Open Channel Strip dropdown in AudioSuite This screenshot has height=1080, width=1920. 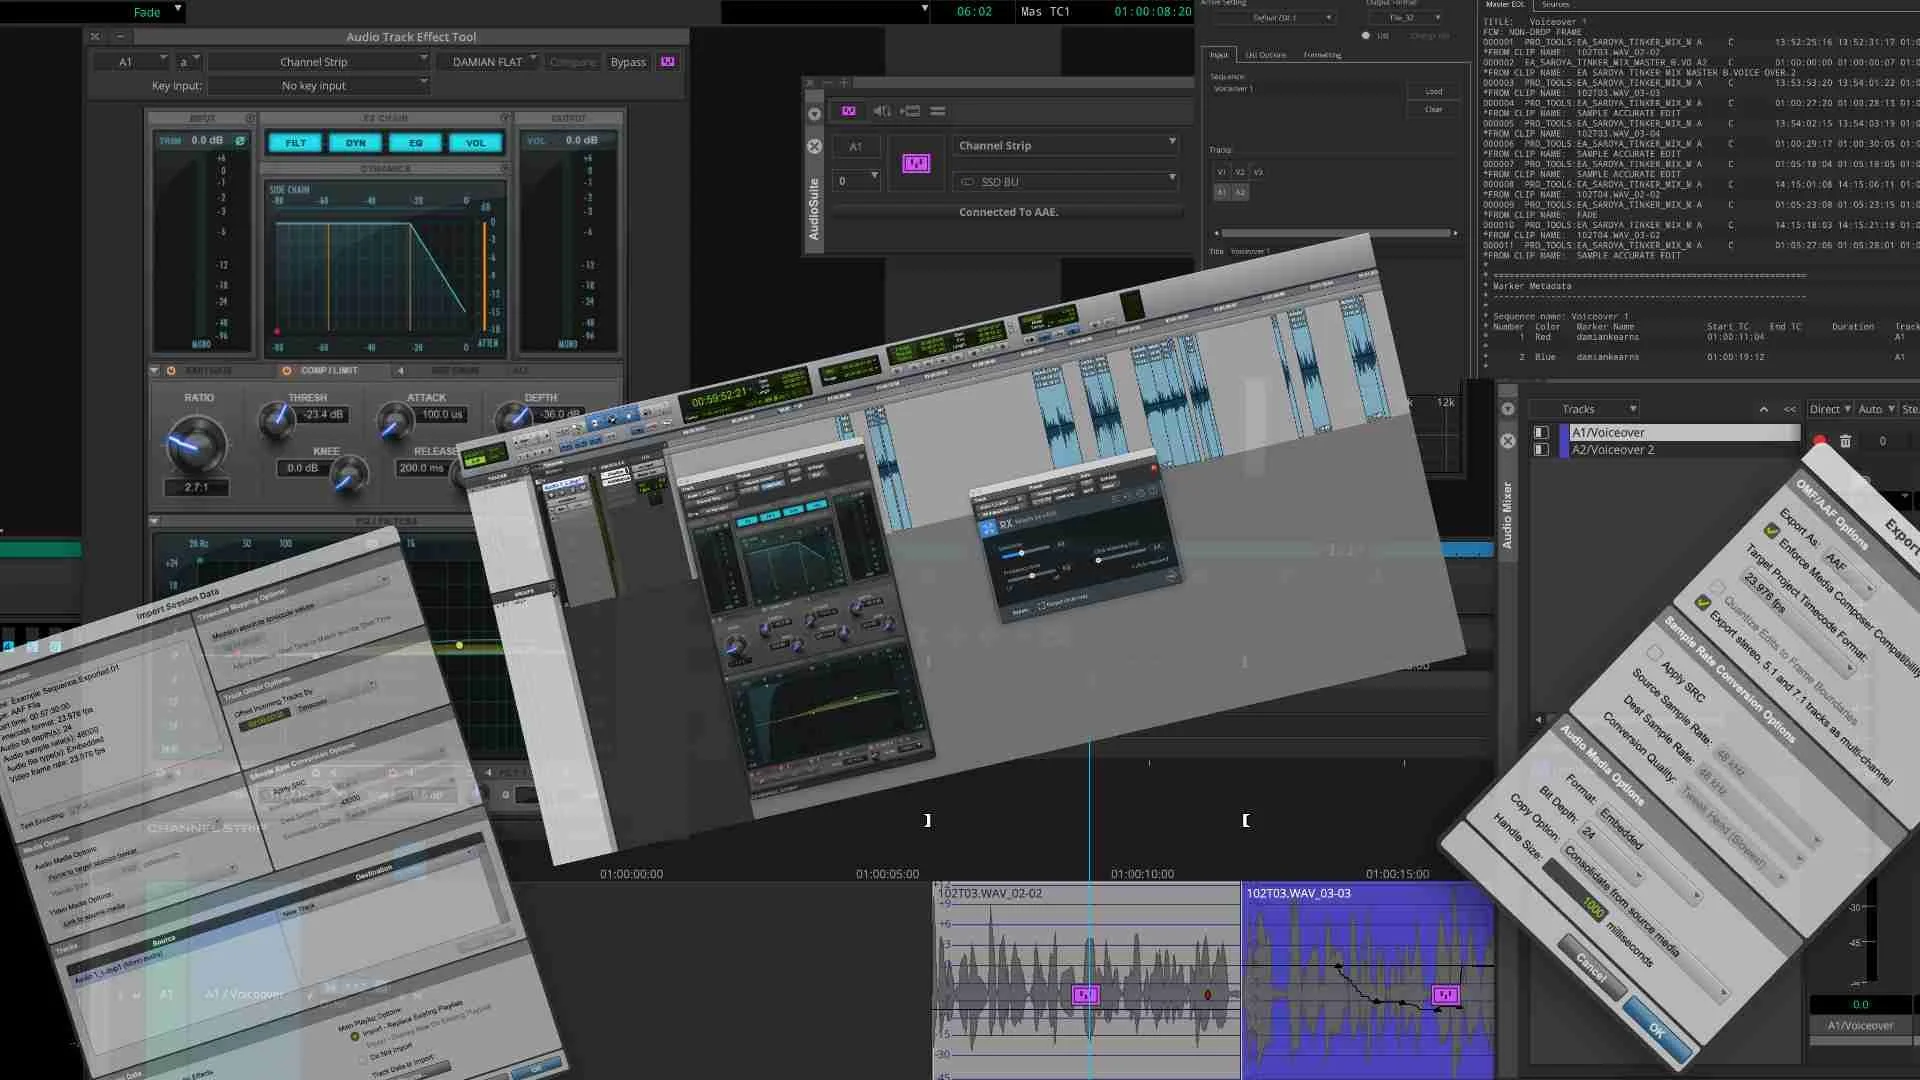[x=1066, y=146]
